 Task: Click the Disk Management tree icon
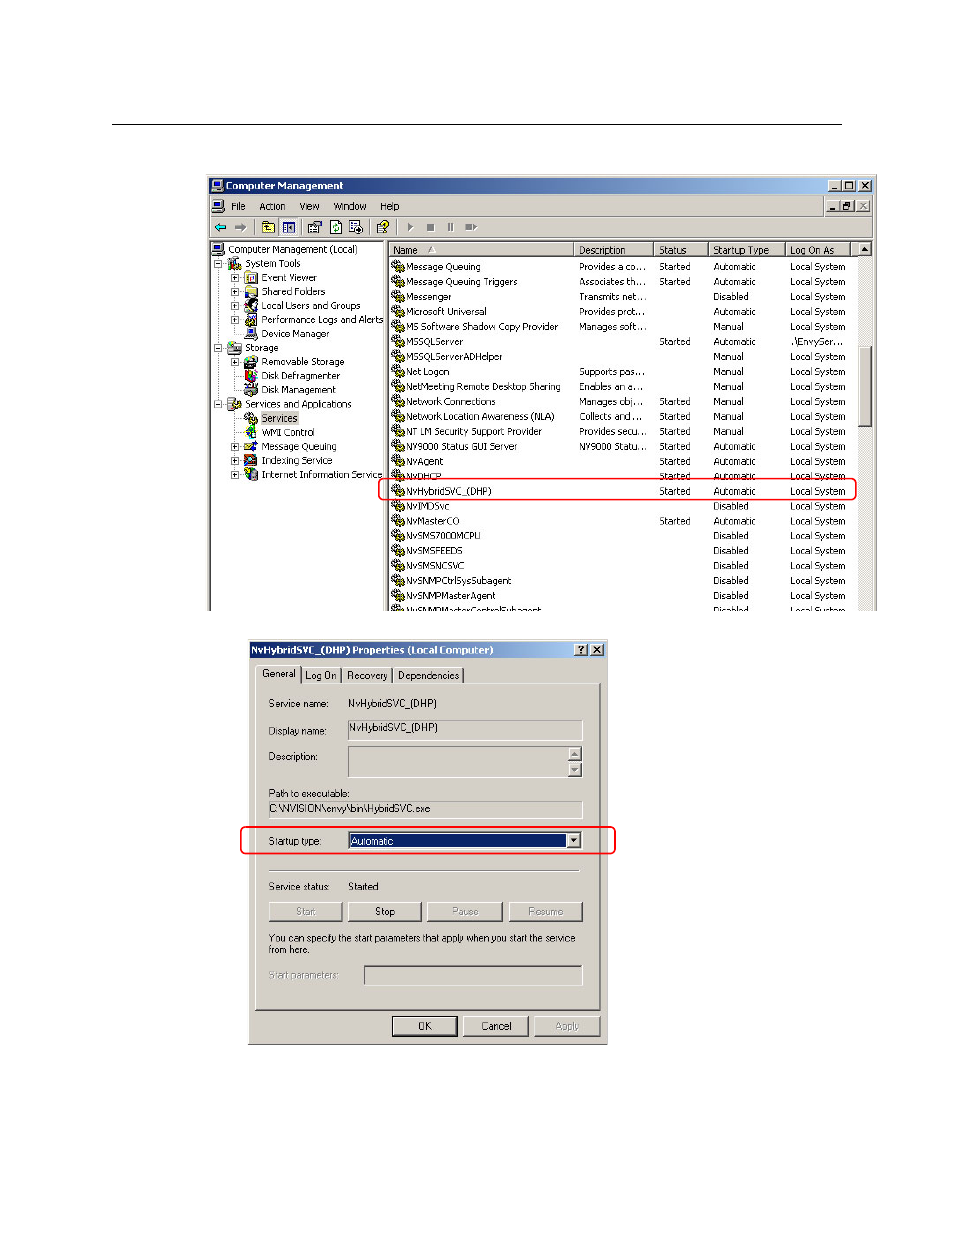point(252,390)
